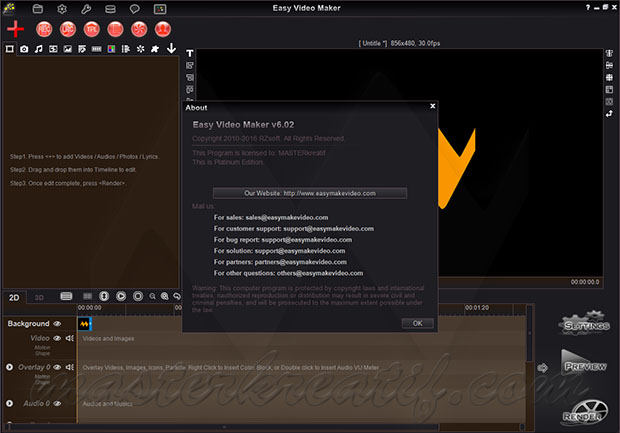Mute the Video track speaker icon
The width and height of the screenshot is (620, 433).
click(70, 338)
